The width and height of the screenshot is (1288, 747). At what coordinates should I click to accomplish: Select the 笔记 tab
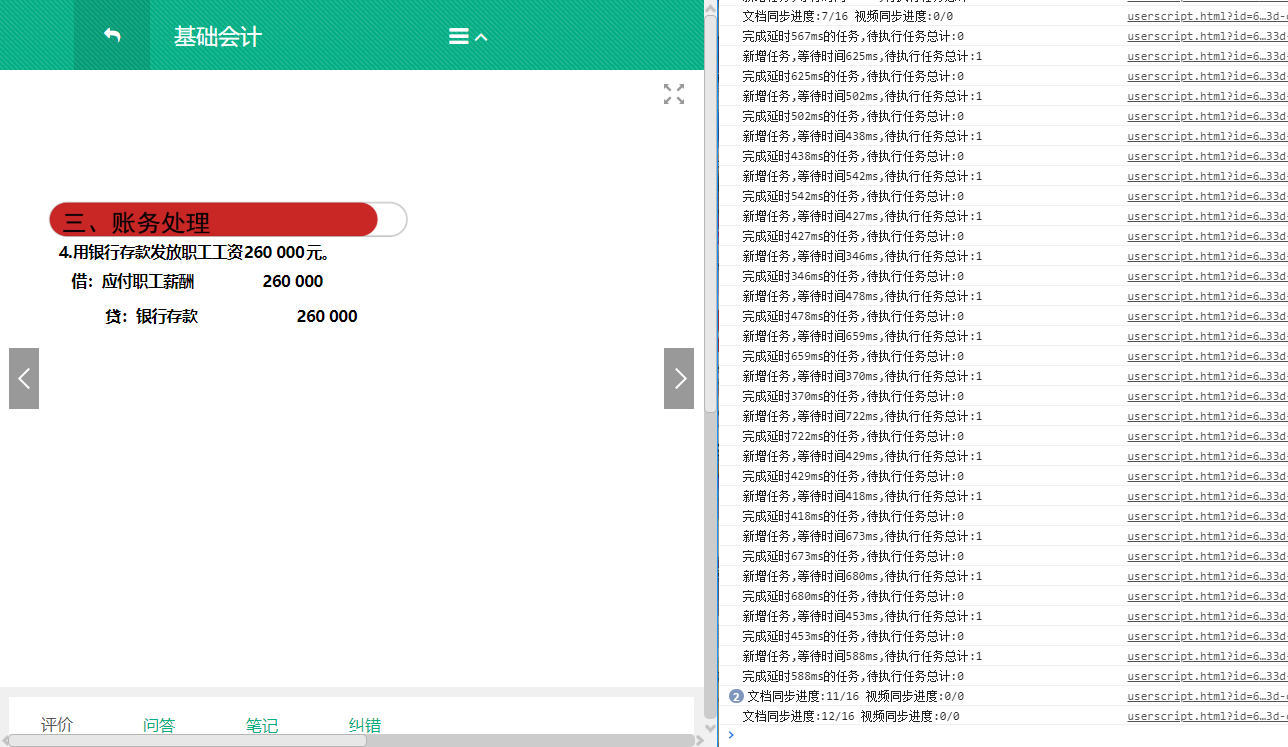[x=261, y=725]
